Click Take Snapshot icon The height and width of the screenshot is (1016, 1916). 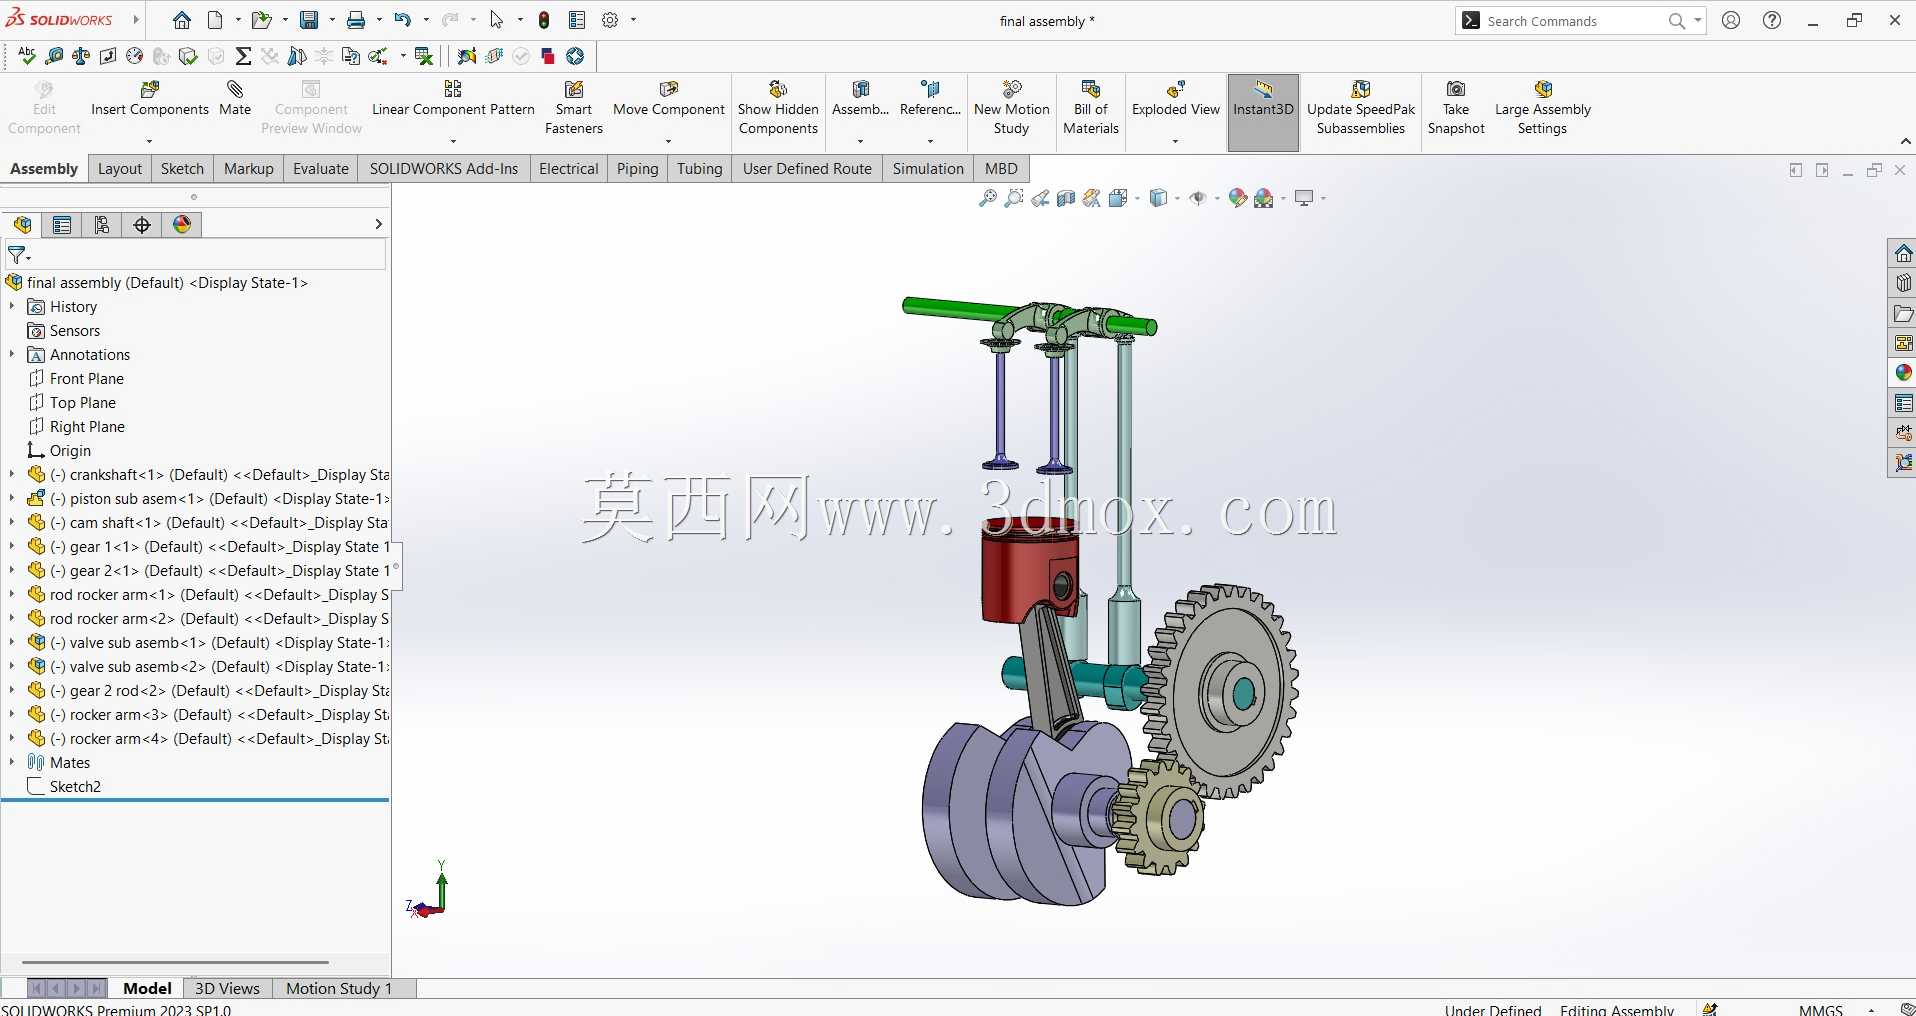pos(1456,90)
